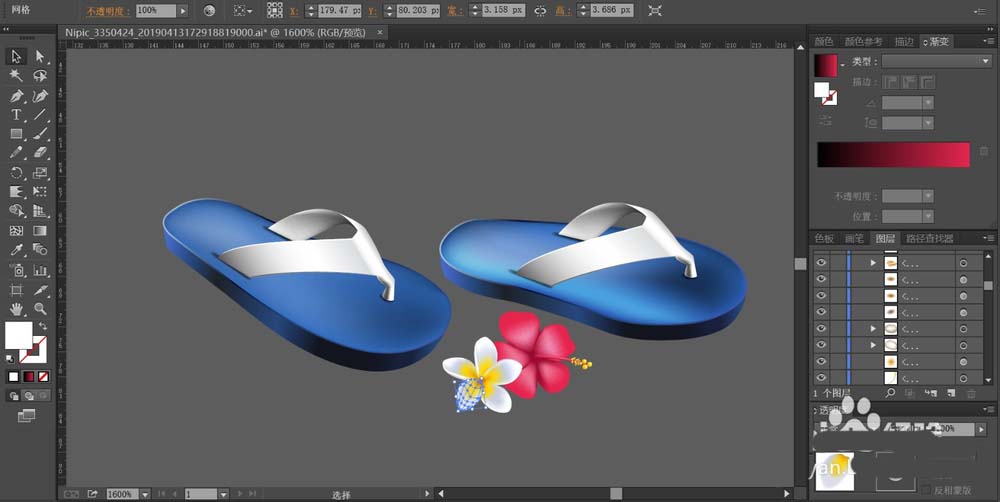Select the Hand tool

[x=16, y=309]
